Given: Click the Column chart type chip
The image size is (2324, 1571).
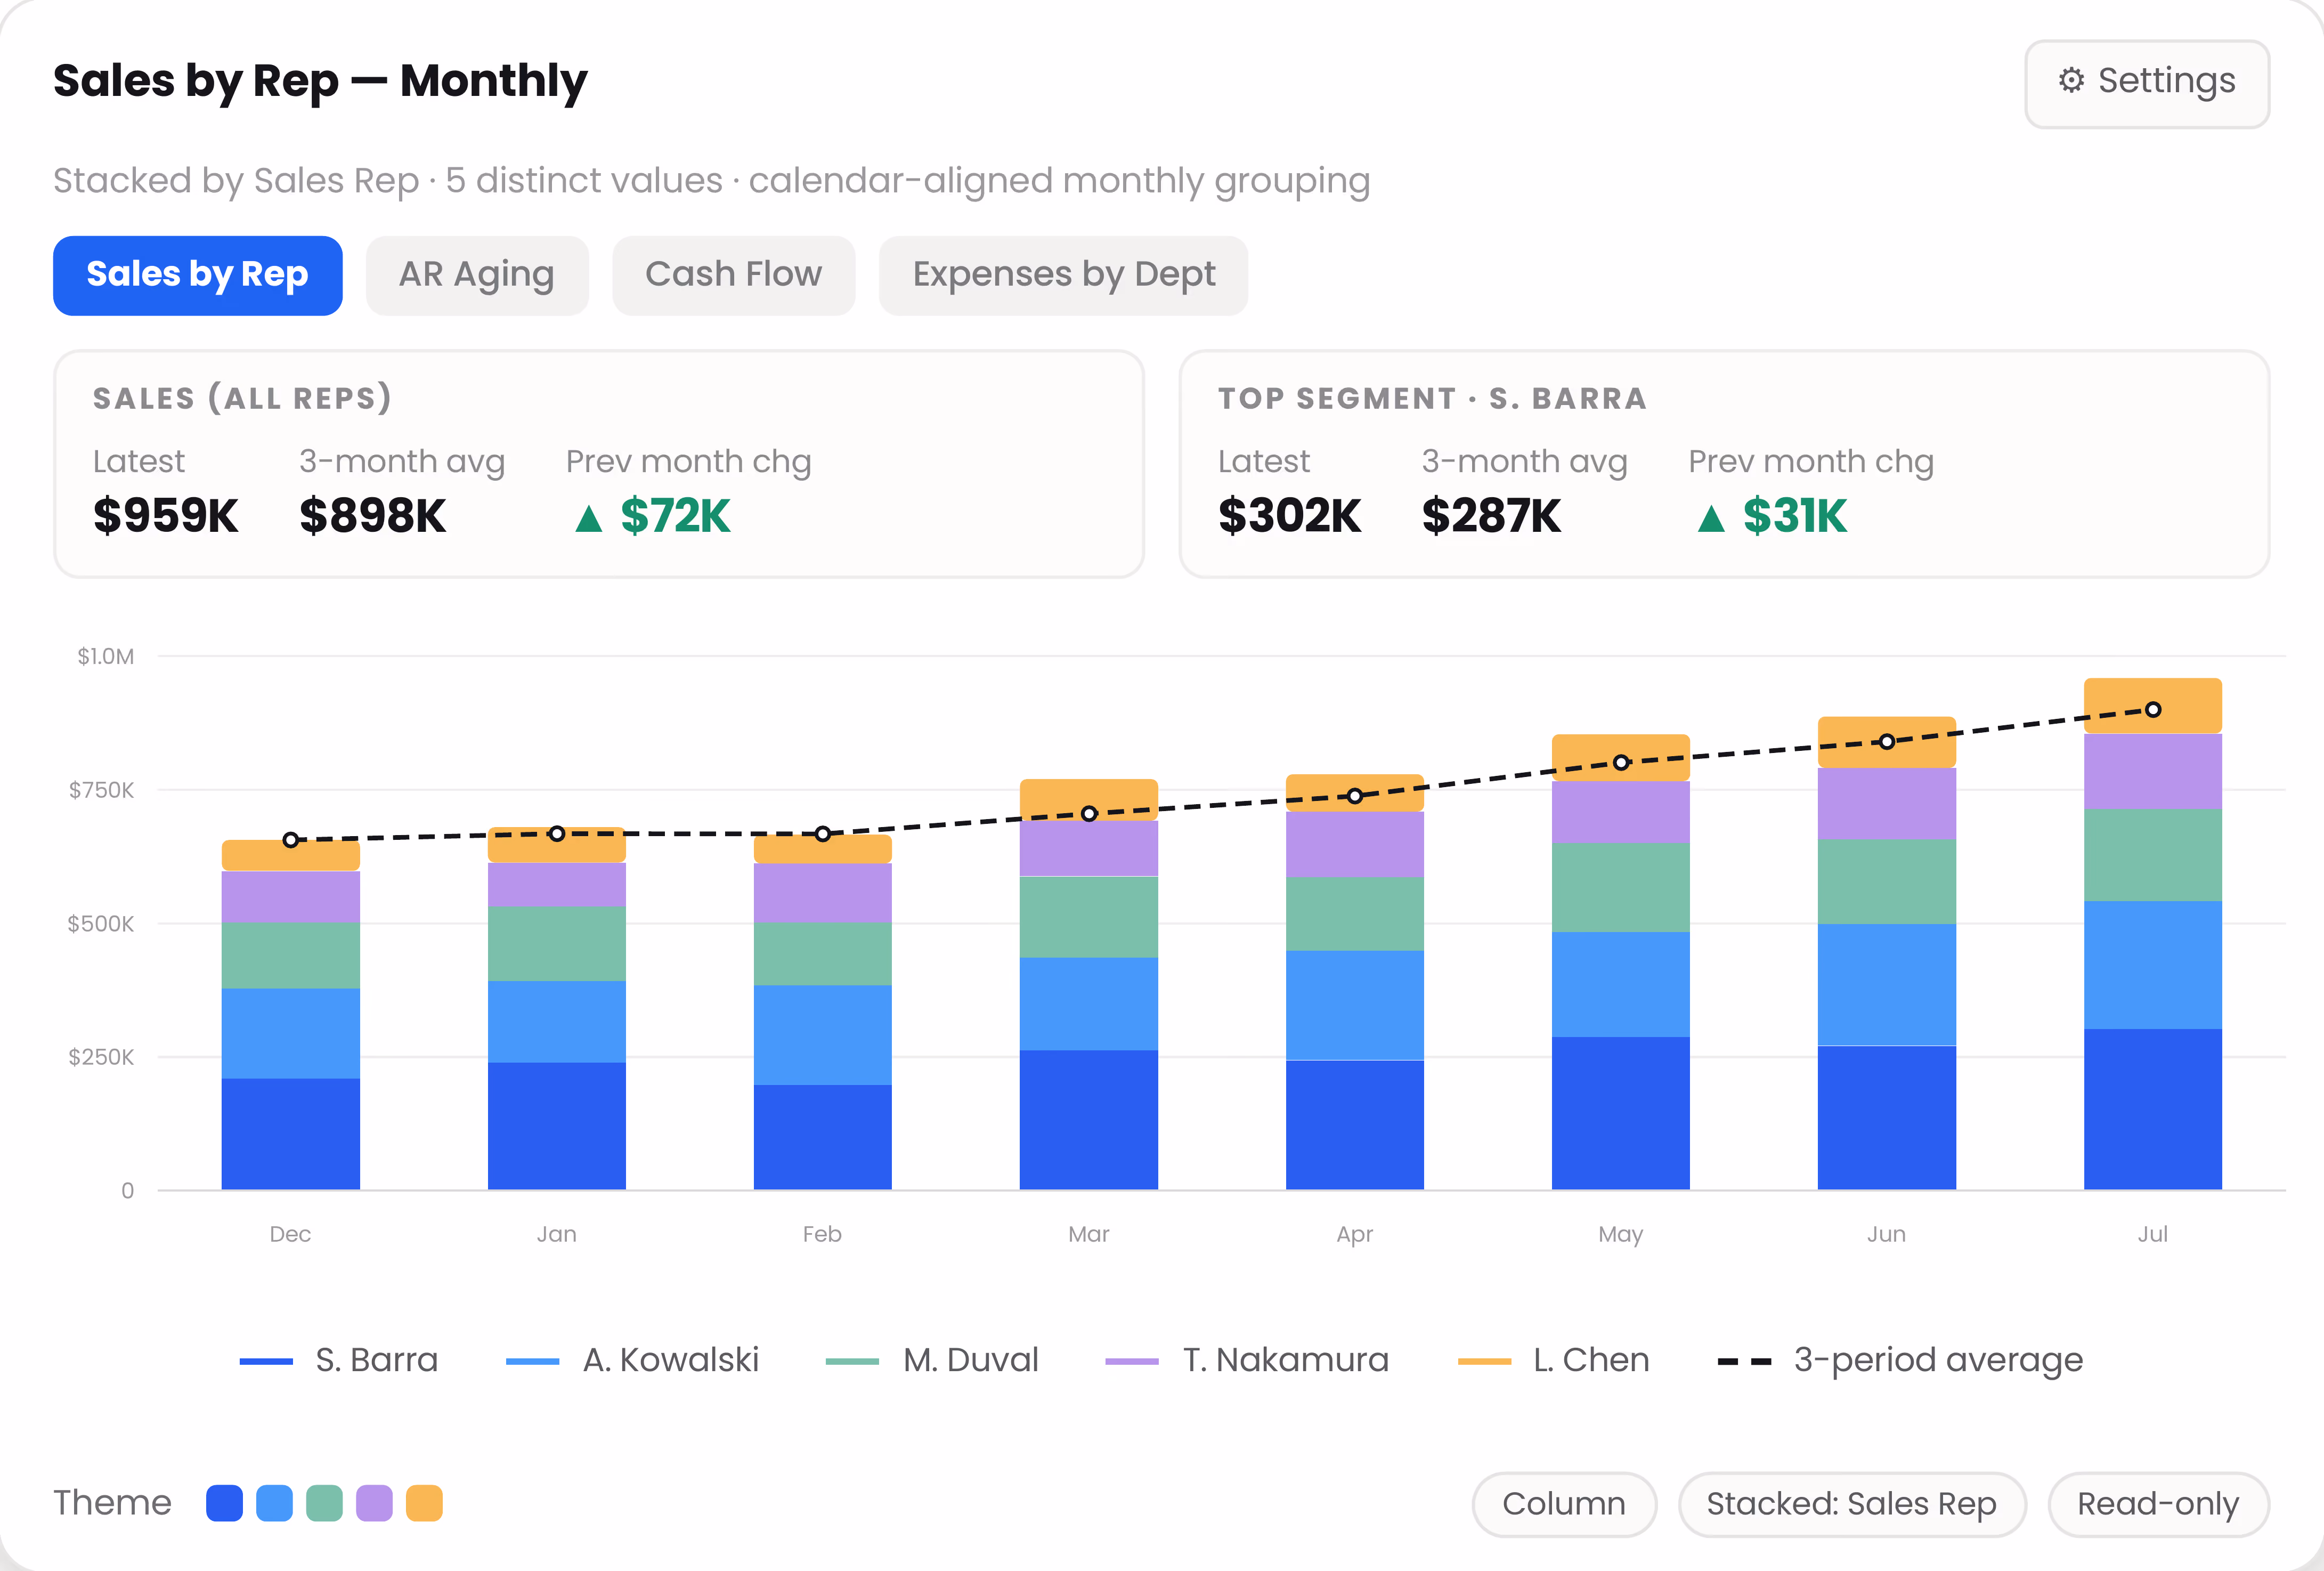Looking at the screenshot, I should tap(1564, 1504).
